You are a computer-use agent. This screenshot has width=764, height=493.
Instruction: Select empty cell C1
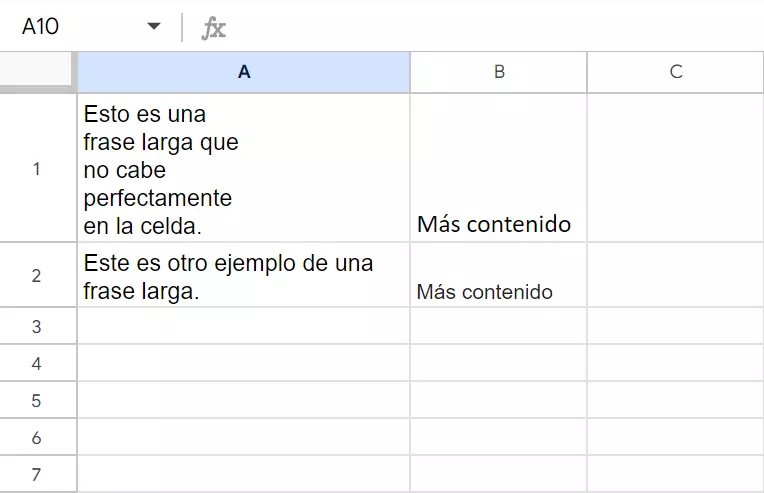(x=676, y=168)
